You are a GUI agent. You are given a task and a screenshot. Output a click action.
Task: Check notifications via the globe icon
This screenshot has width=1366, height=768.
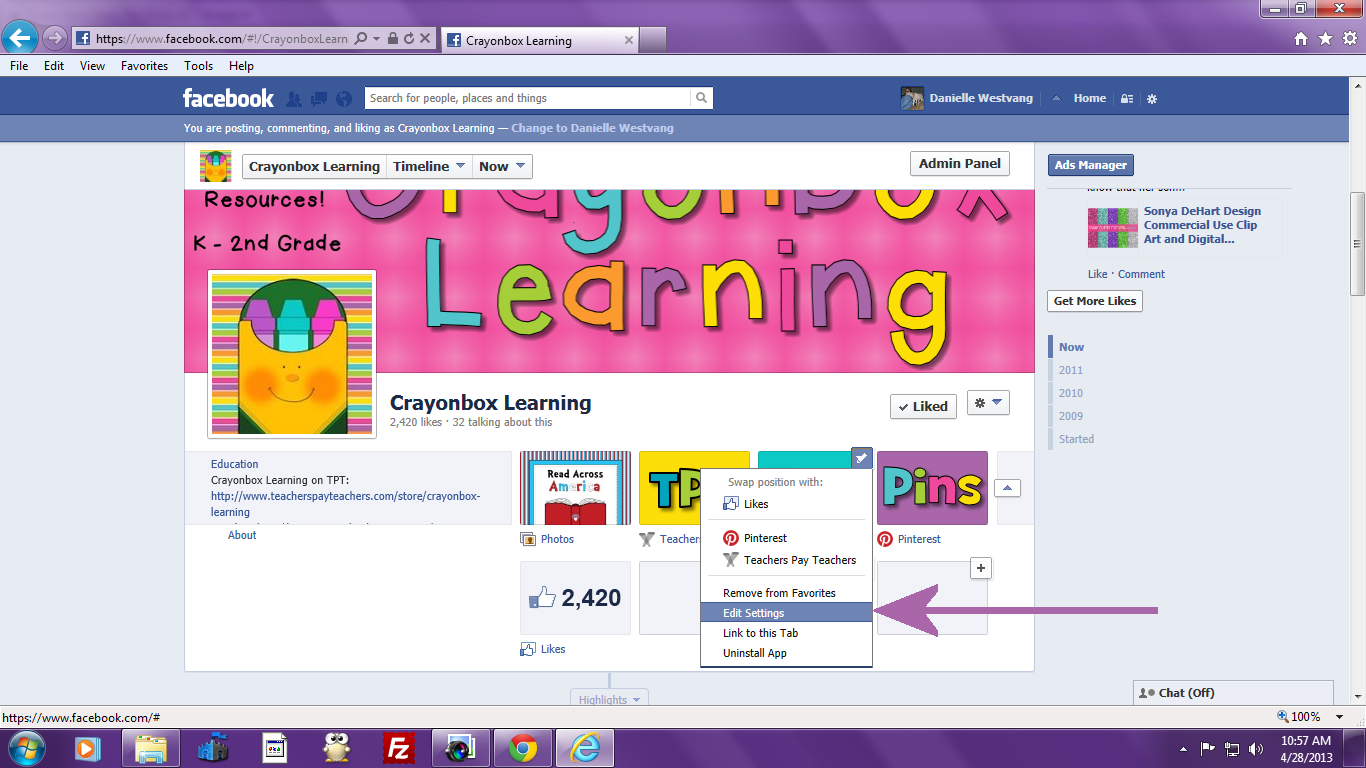point(344,98)
